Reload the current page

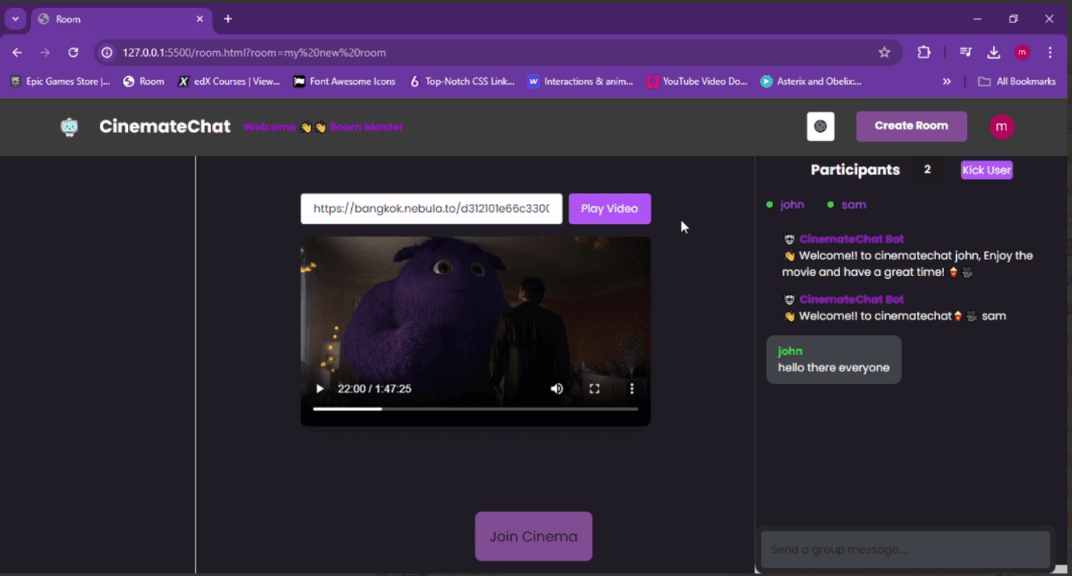click(x=73, y=53)
